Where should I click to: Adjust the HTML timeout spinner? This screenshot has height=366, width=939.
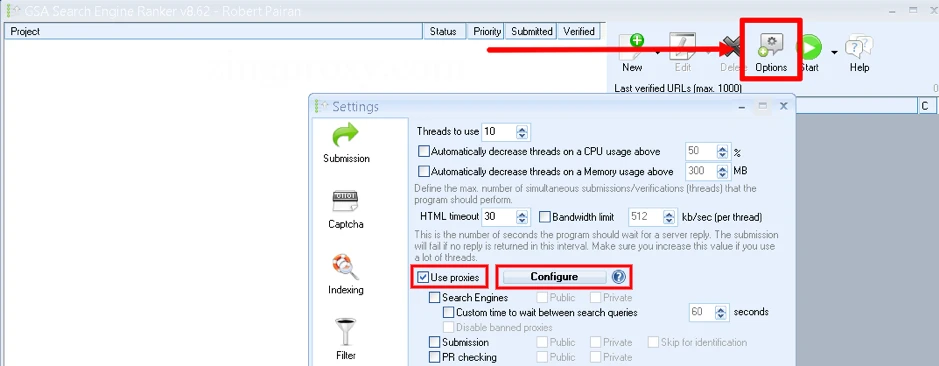pyautogui.click(x=522, y=216)
